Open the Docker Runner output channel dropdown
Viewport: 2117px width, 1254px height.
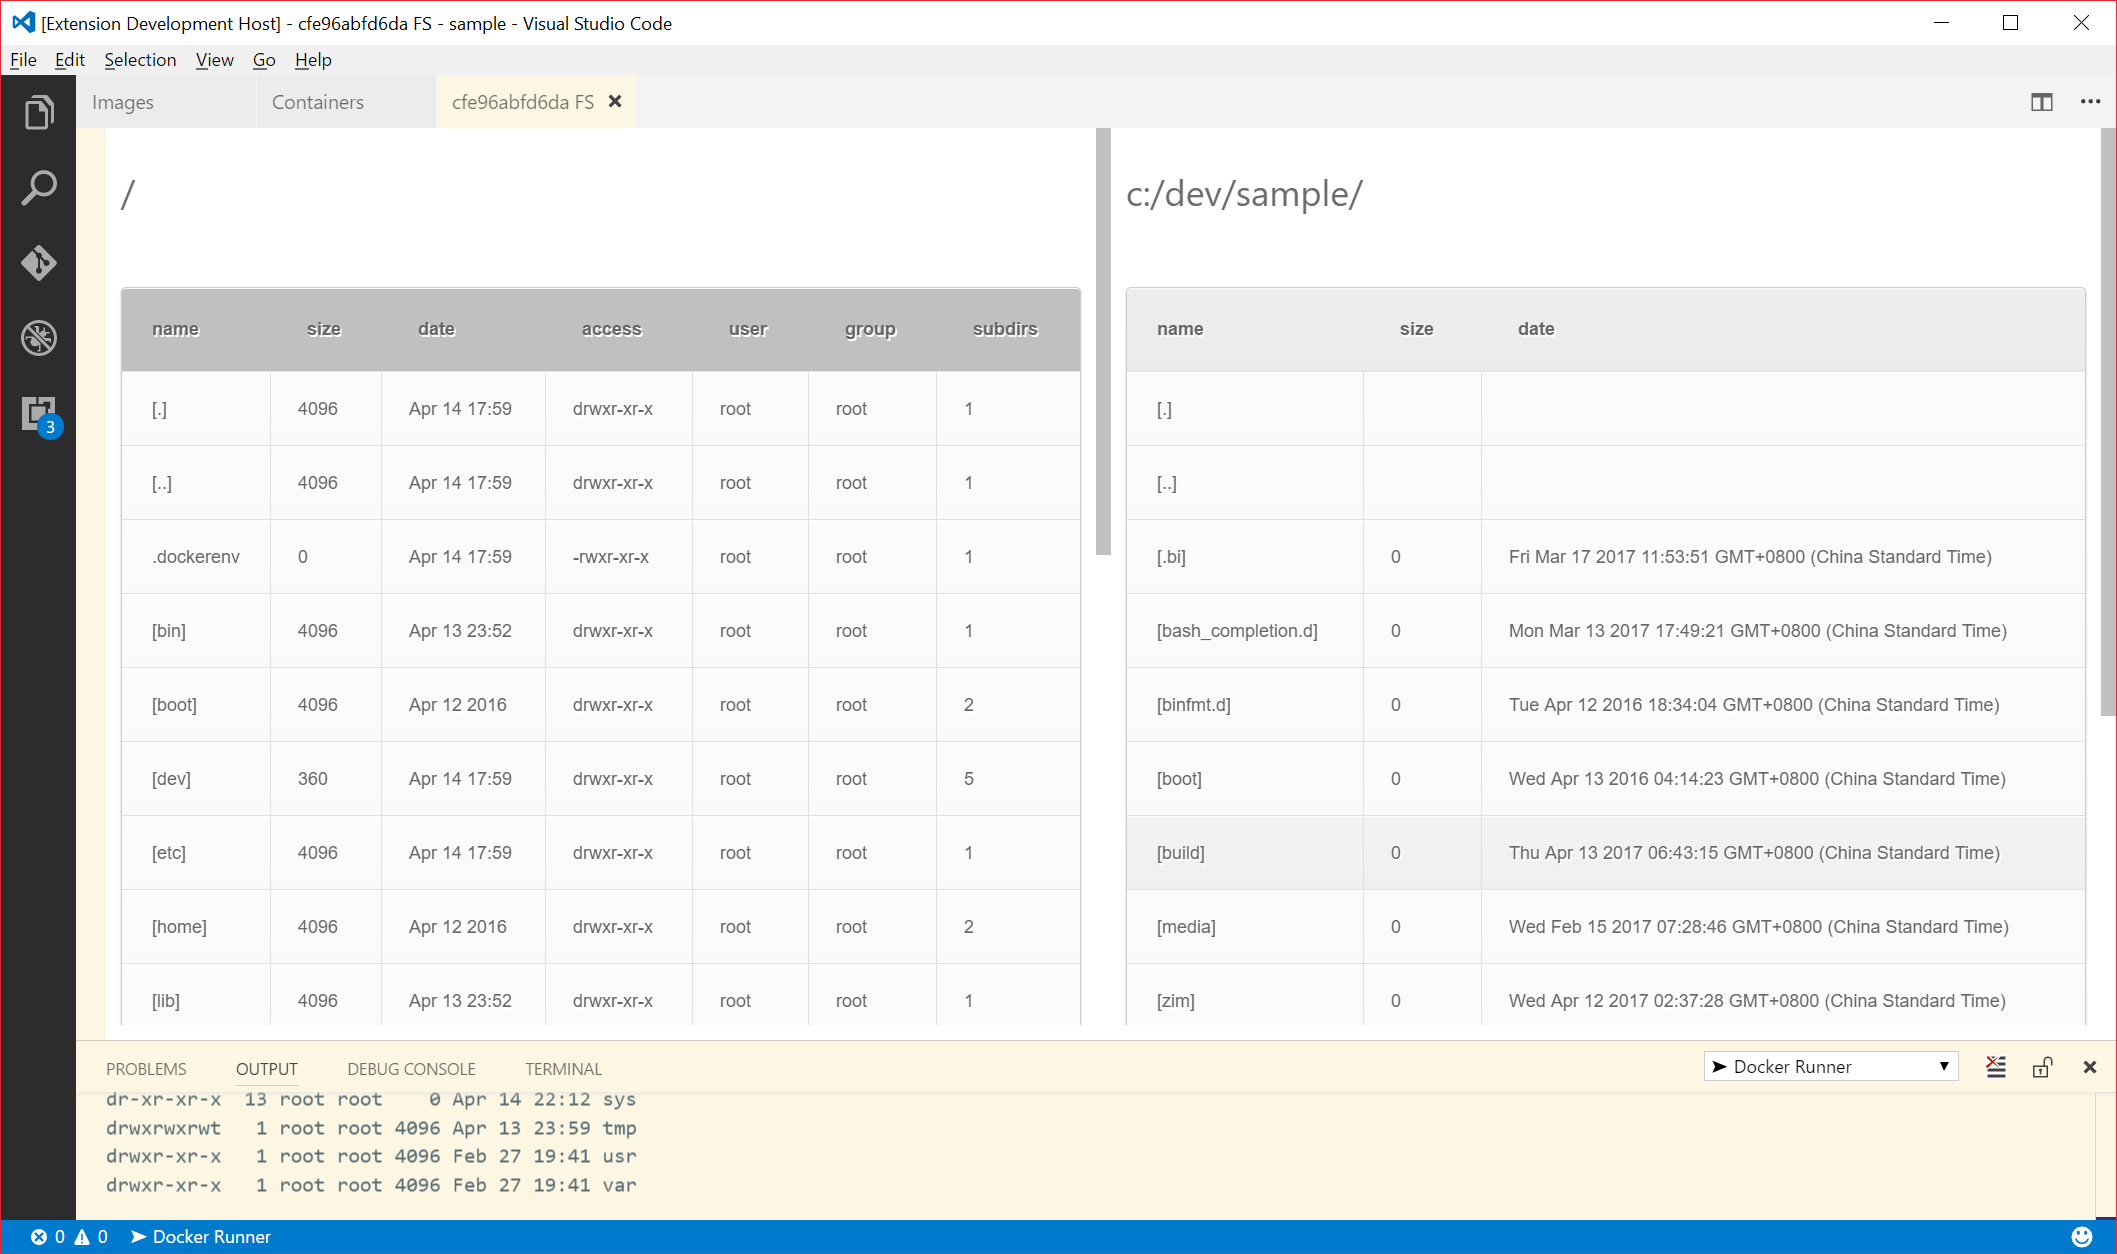pos(1830,1067)
